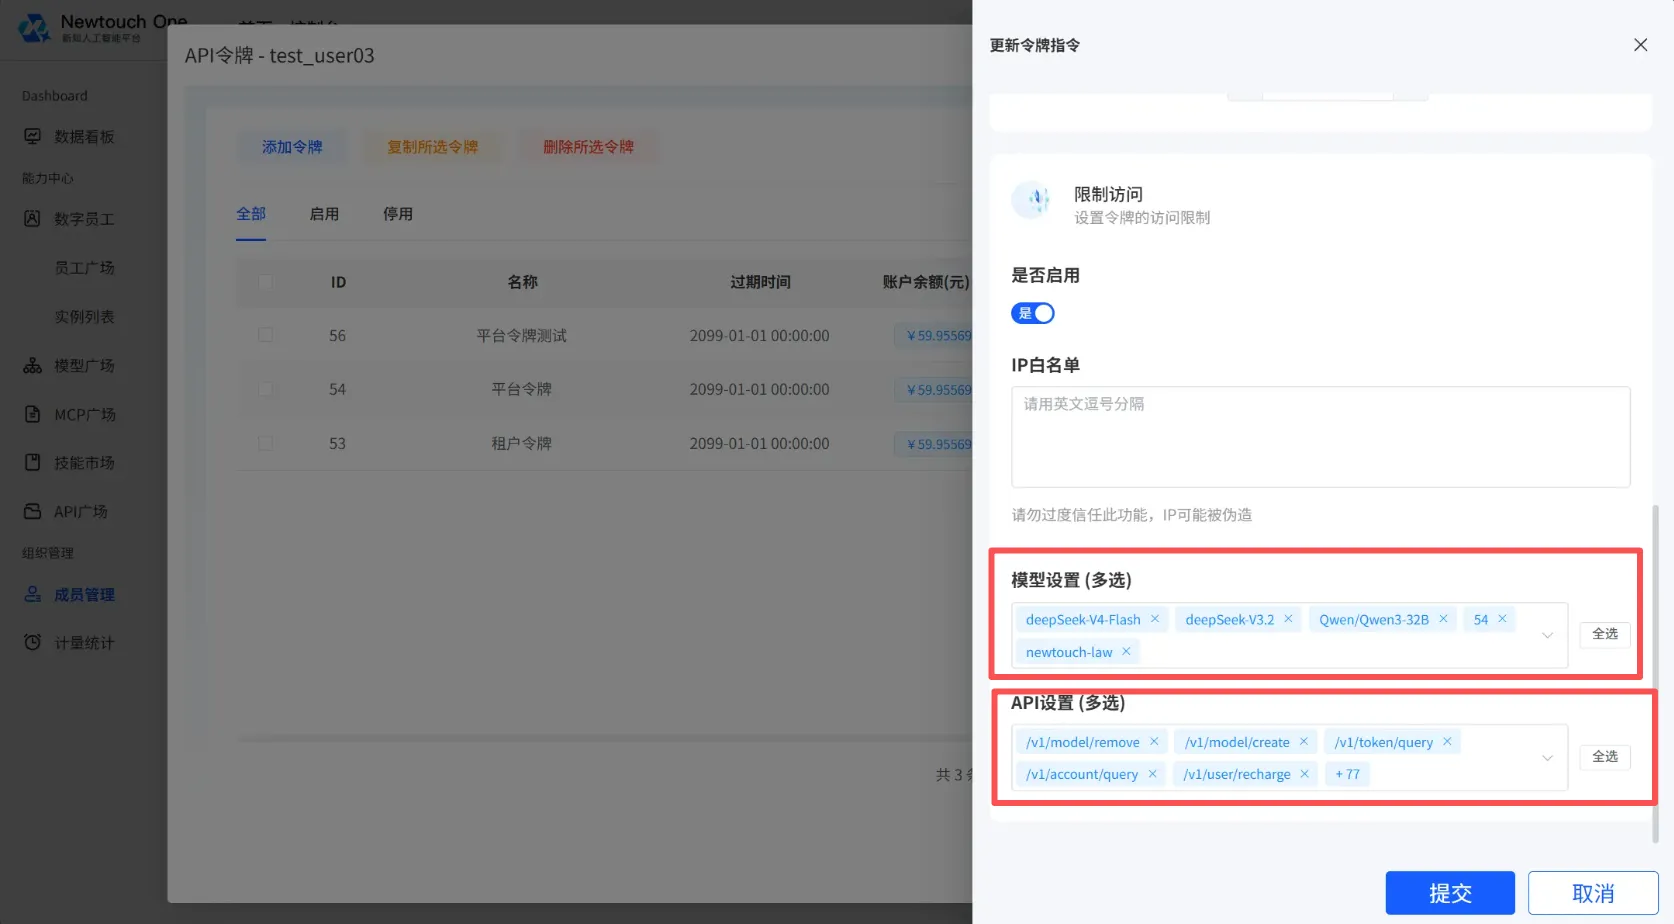Switch to the 停用 tab
Viewport: 1674px width, 924px height.
coord(398,214)
